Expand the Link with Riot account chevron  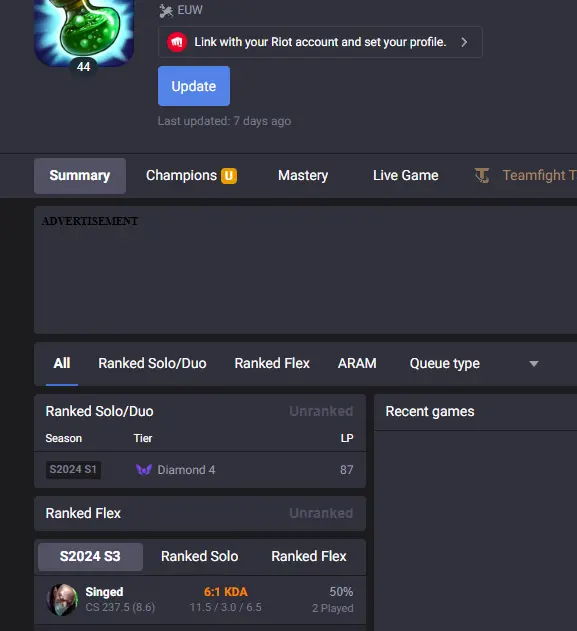click(464, 42)
